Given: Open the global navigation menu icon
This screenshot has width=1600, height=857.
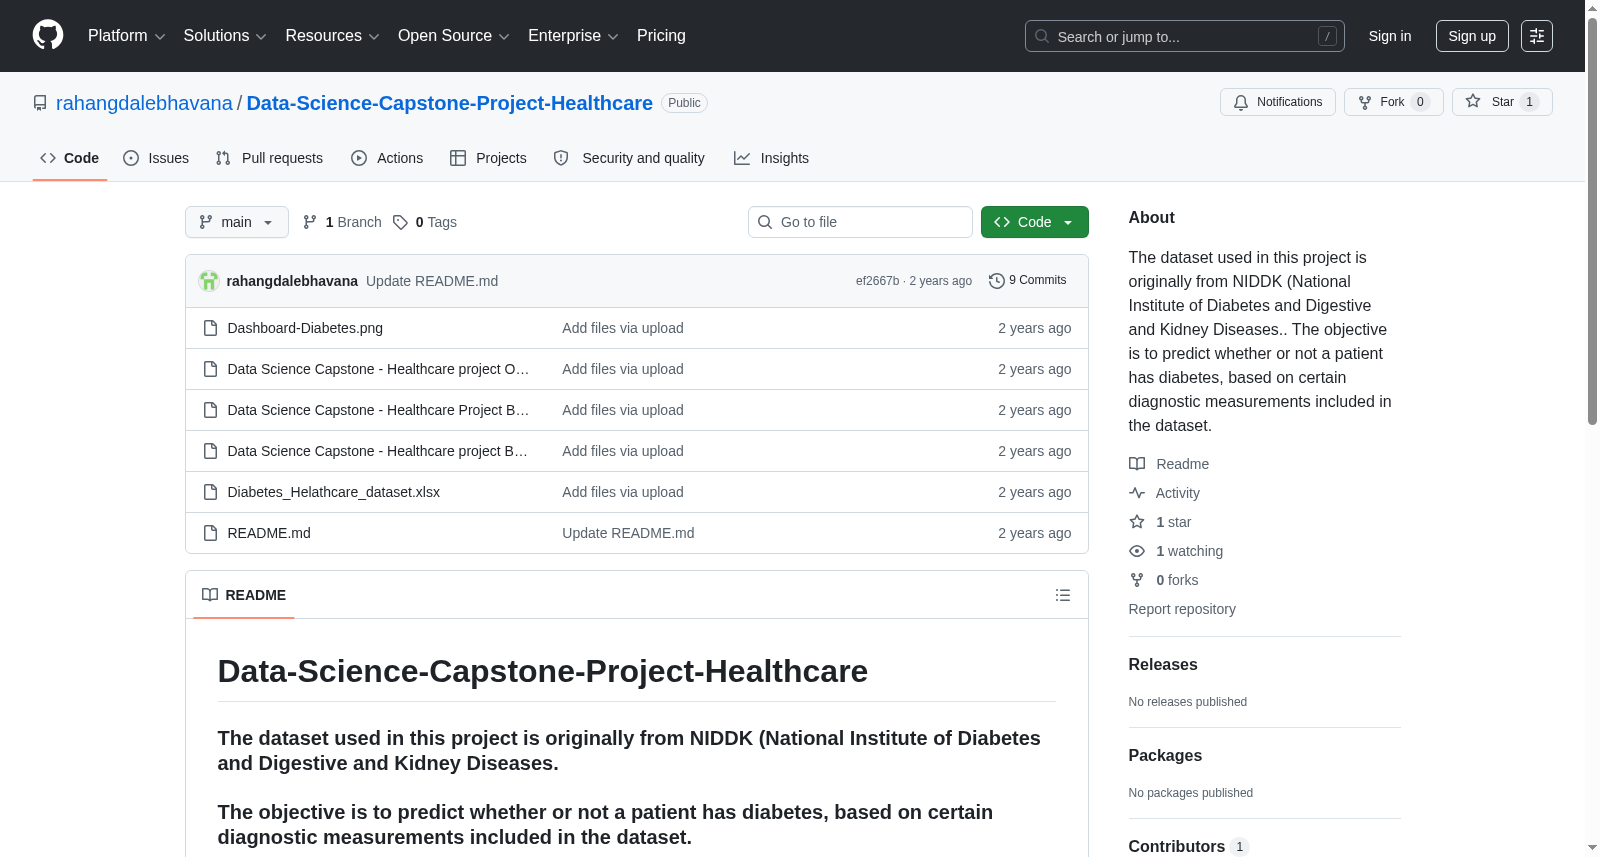Looking at the screenshot, I should (x=1536, y=36).
